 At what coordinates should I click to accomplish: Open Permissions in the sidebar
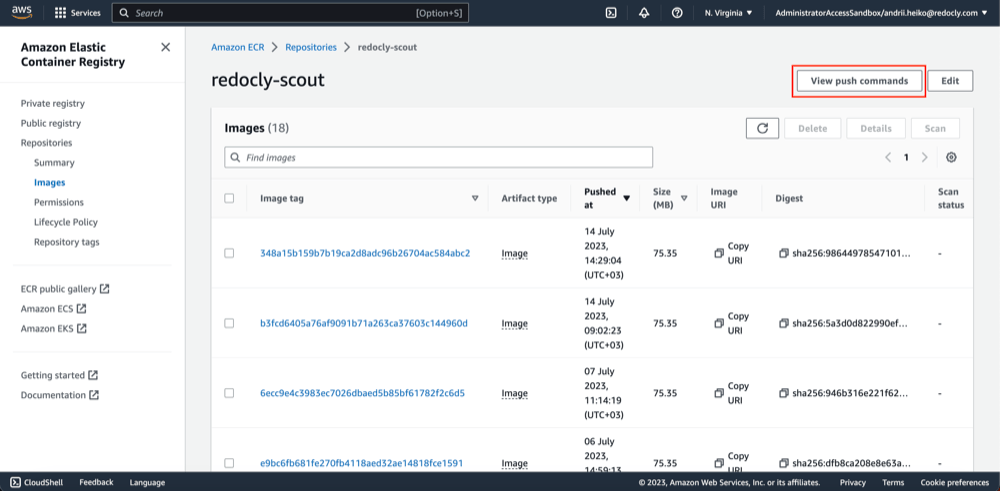click(59, 202)
